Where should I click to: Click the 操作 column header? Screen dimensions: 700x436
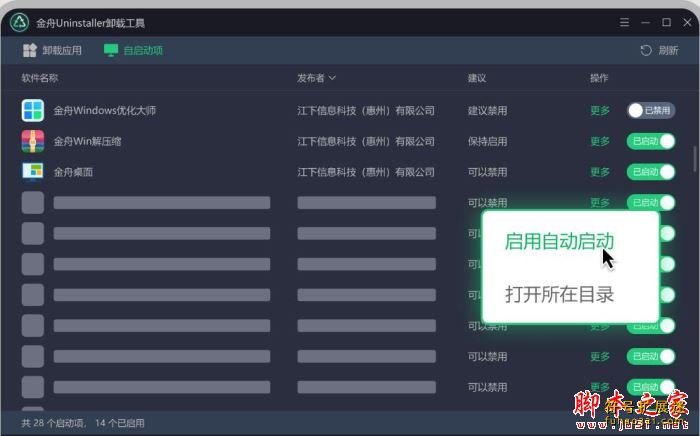[599, 78]
